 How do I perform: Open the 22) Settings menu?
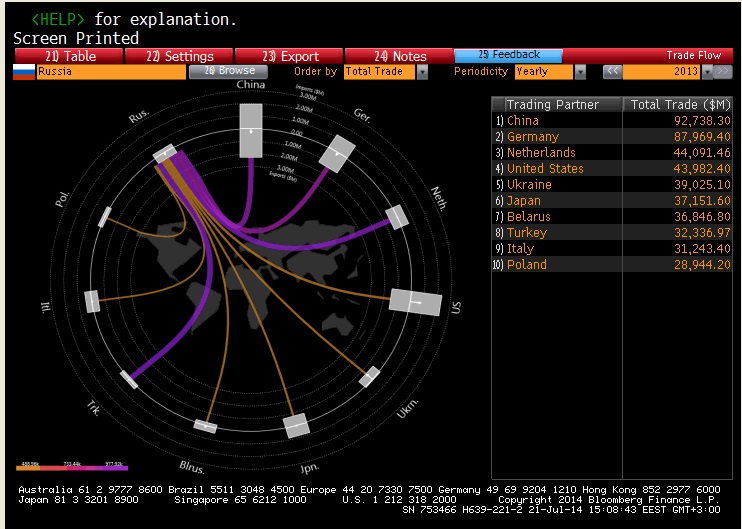pyautogui.click(x=179, y=56)
